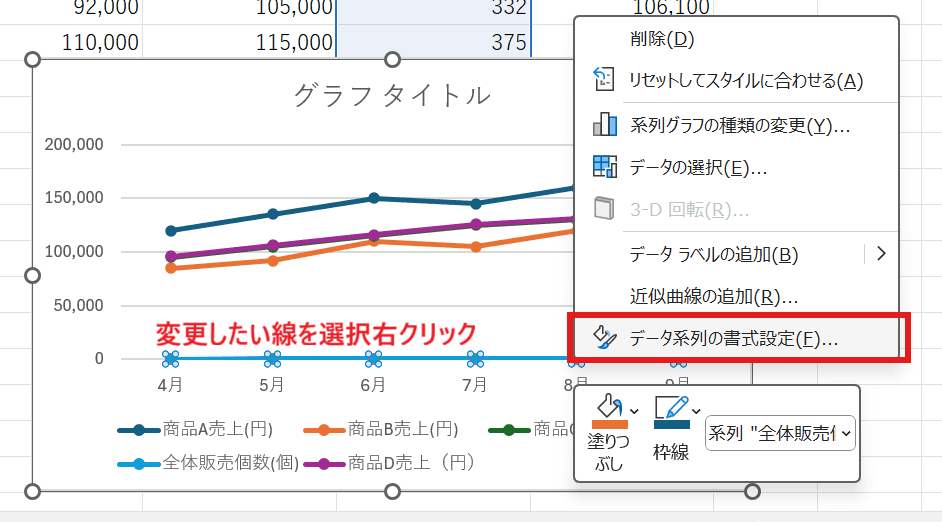Click データの選択(E) in context menu

click(x=698, y=167)
